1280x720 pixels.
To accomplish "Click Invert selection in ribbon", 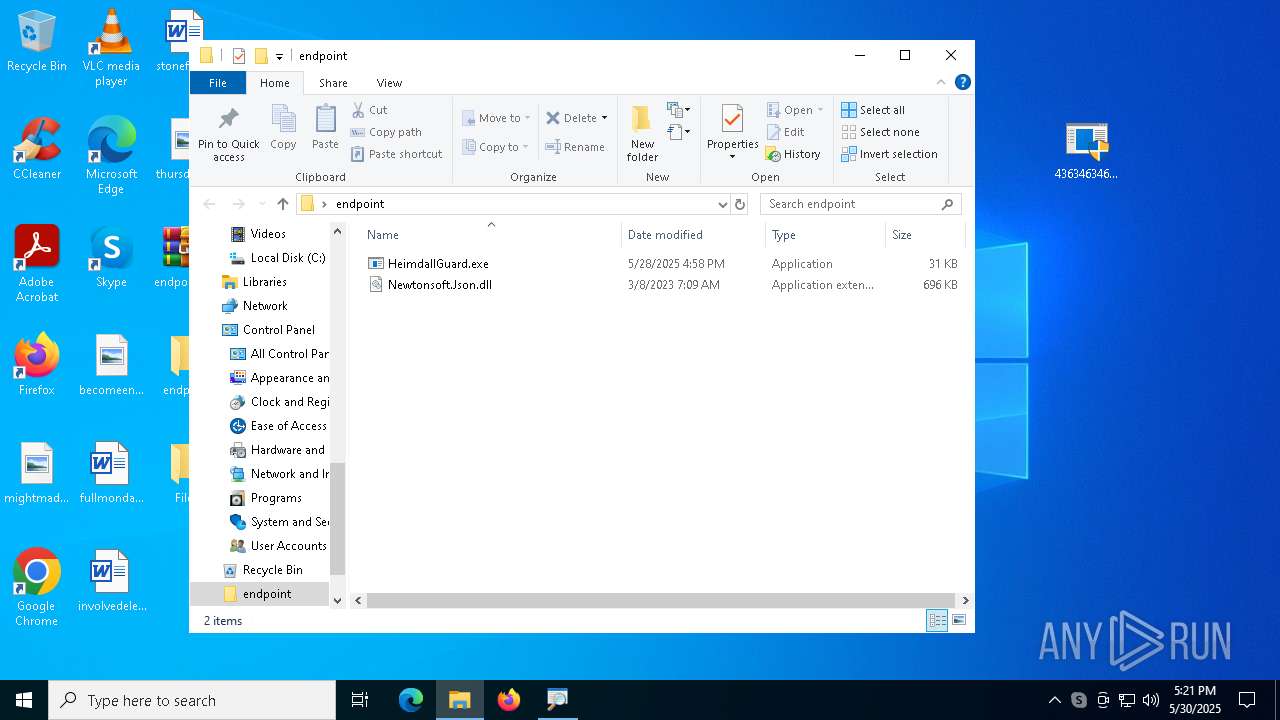I will click(x=889, y=154).
